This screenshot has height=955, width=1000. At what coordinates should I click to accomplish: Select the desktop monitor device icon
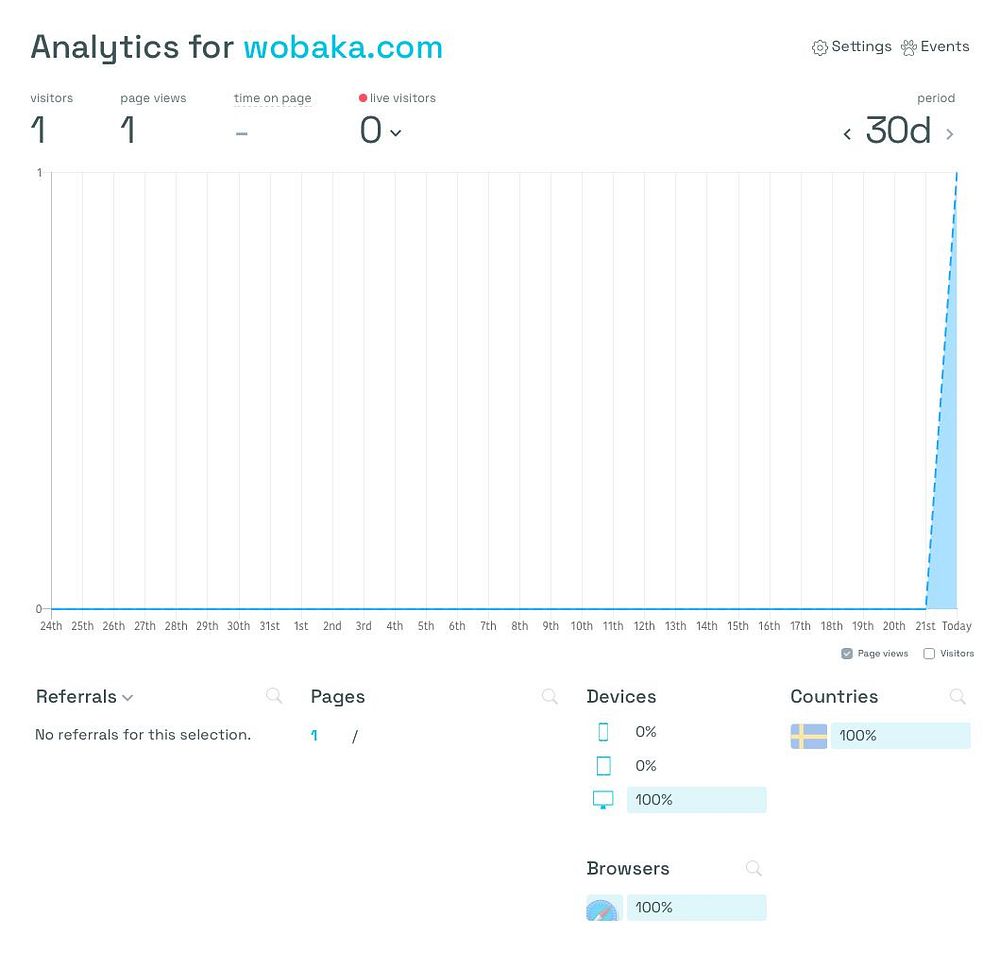pyautogui.click(x=603, y=800)
